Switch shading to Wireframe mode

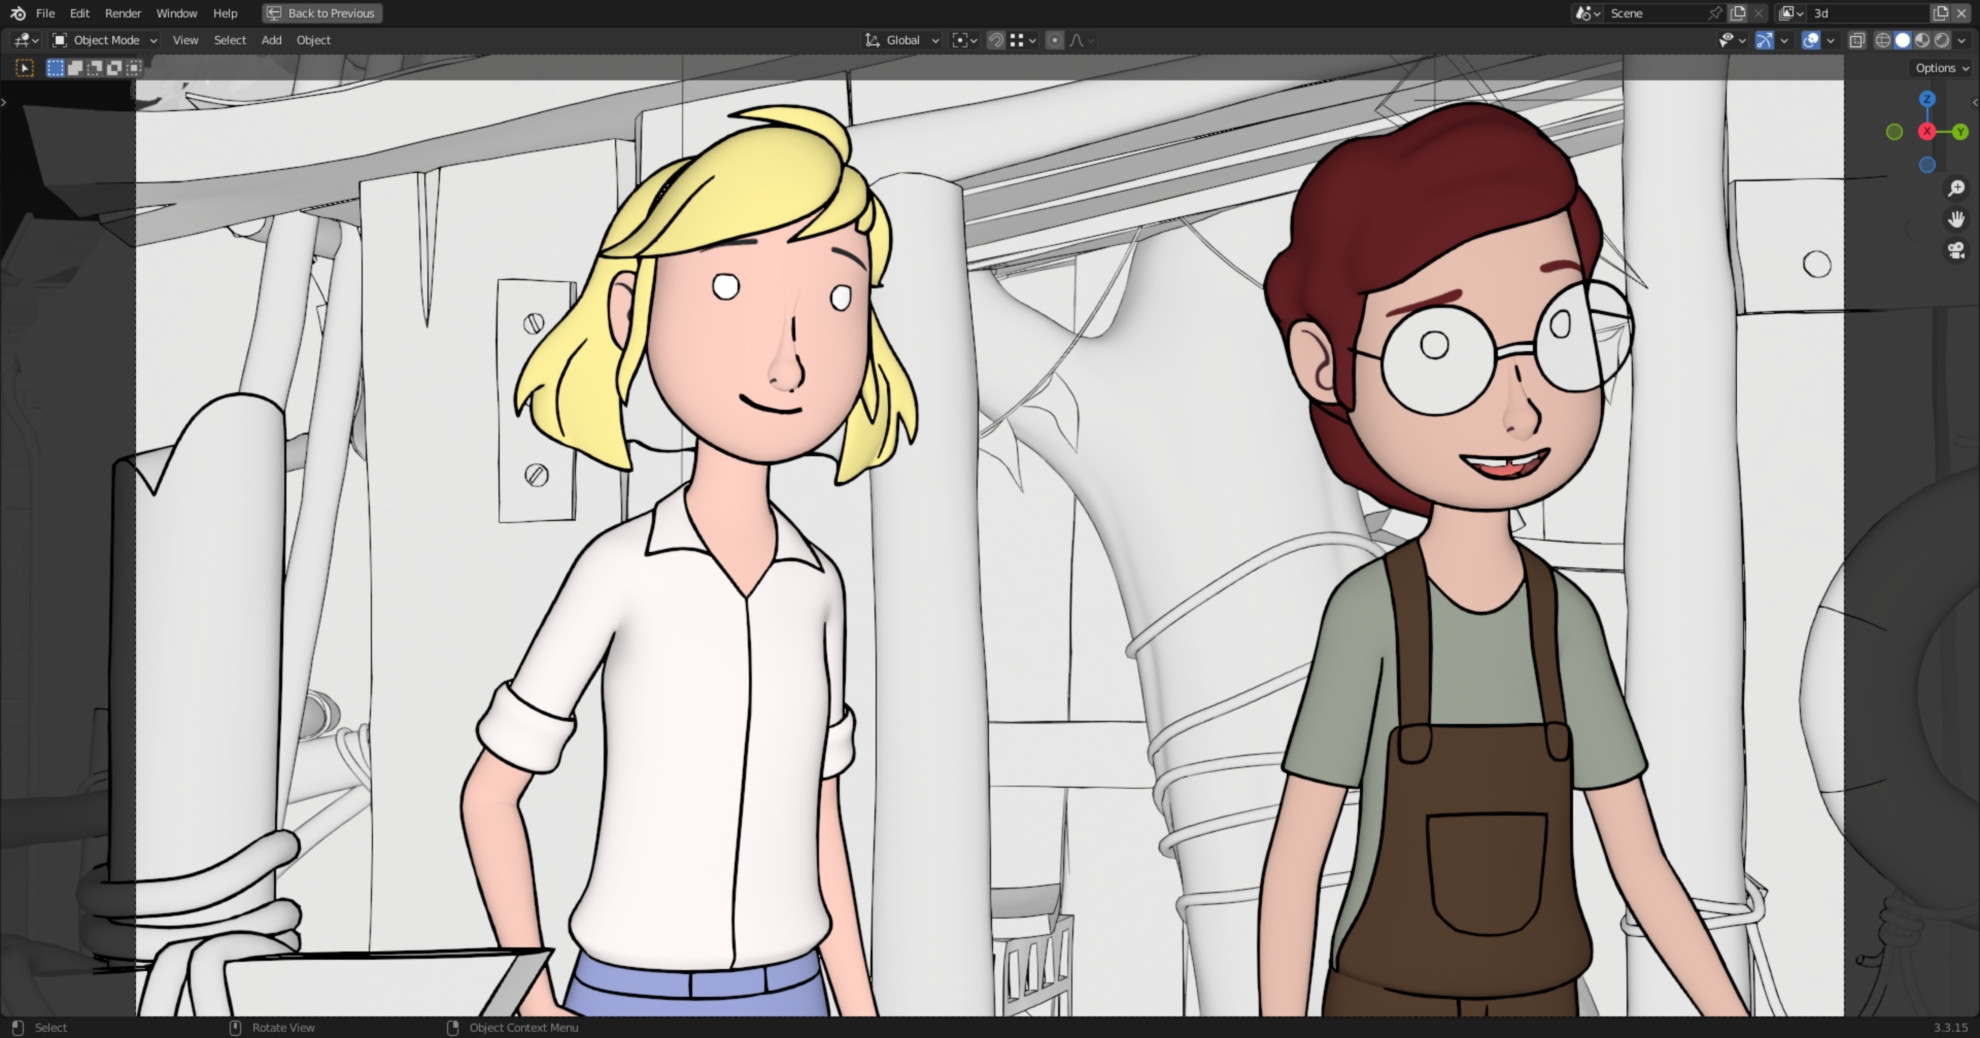pyautogui.click(x=1884, y=40)
